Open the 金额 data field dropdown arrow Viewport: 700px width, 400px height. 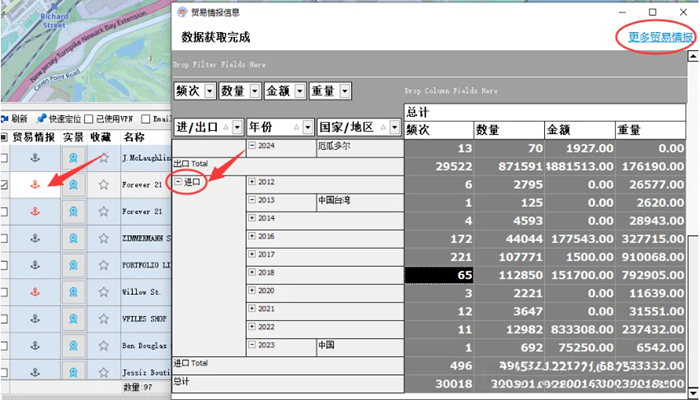tap(300, 91)
